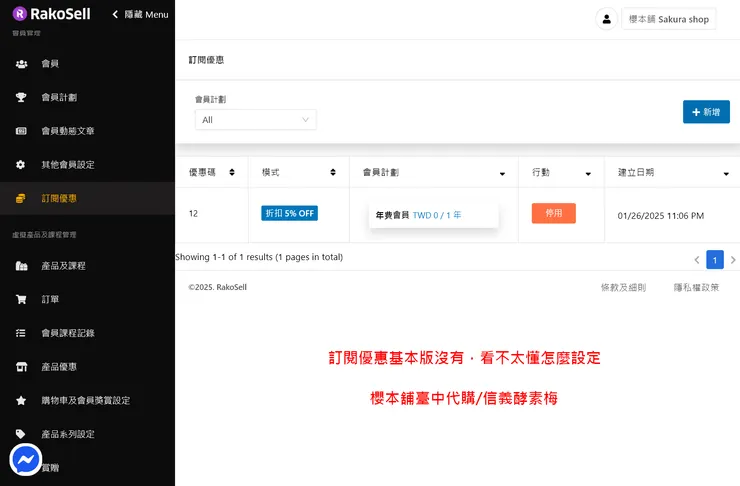Image resolution: width=740 pixels, height=486 pixels.
Task: Open the Messenger chat bubble
Action: (x=25, y=459)
